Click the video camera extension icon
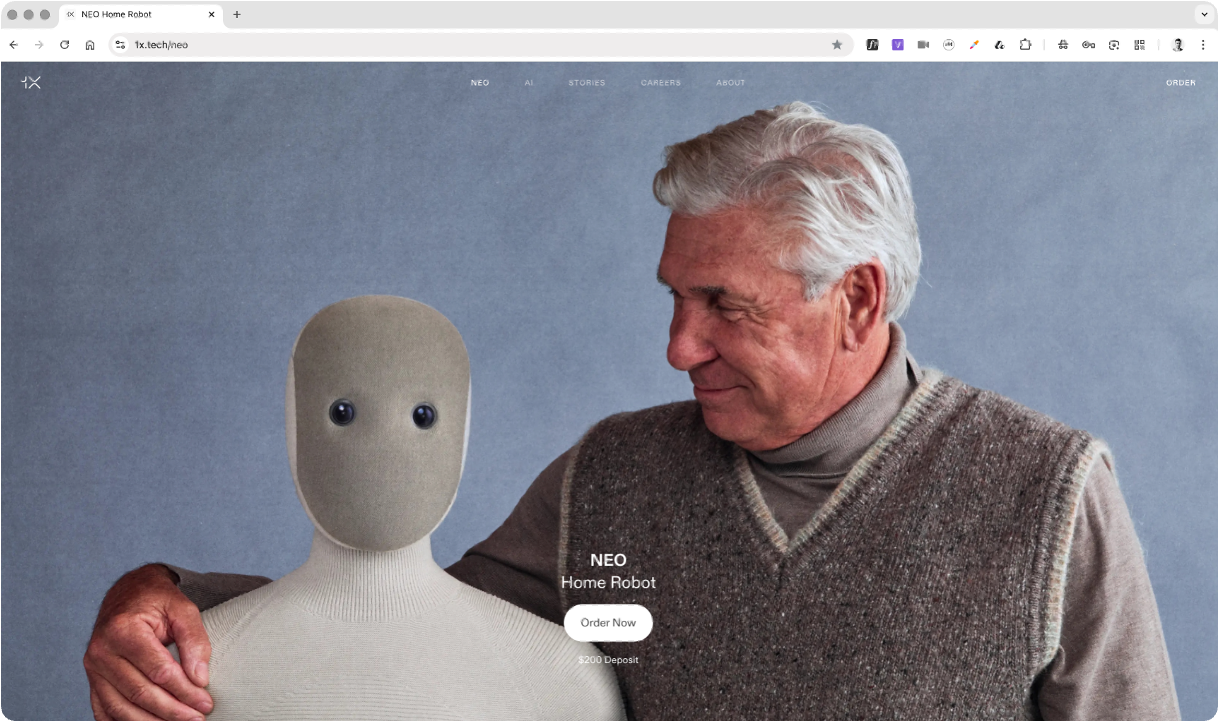Image resolution: width=1218 pixels, height=722 pixels. tap(923, 45)
